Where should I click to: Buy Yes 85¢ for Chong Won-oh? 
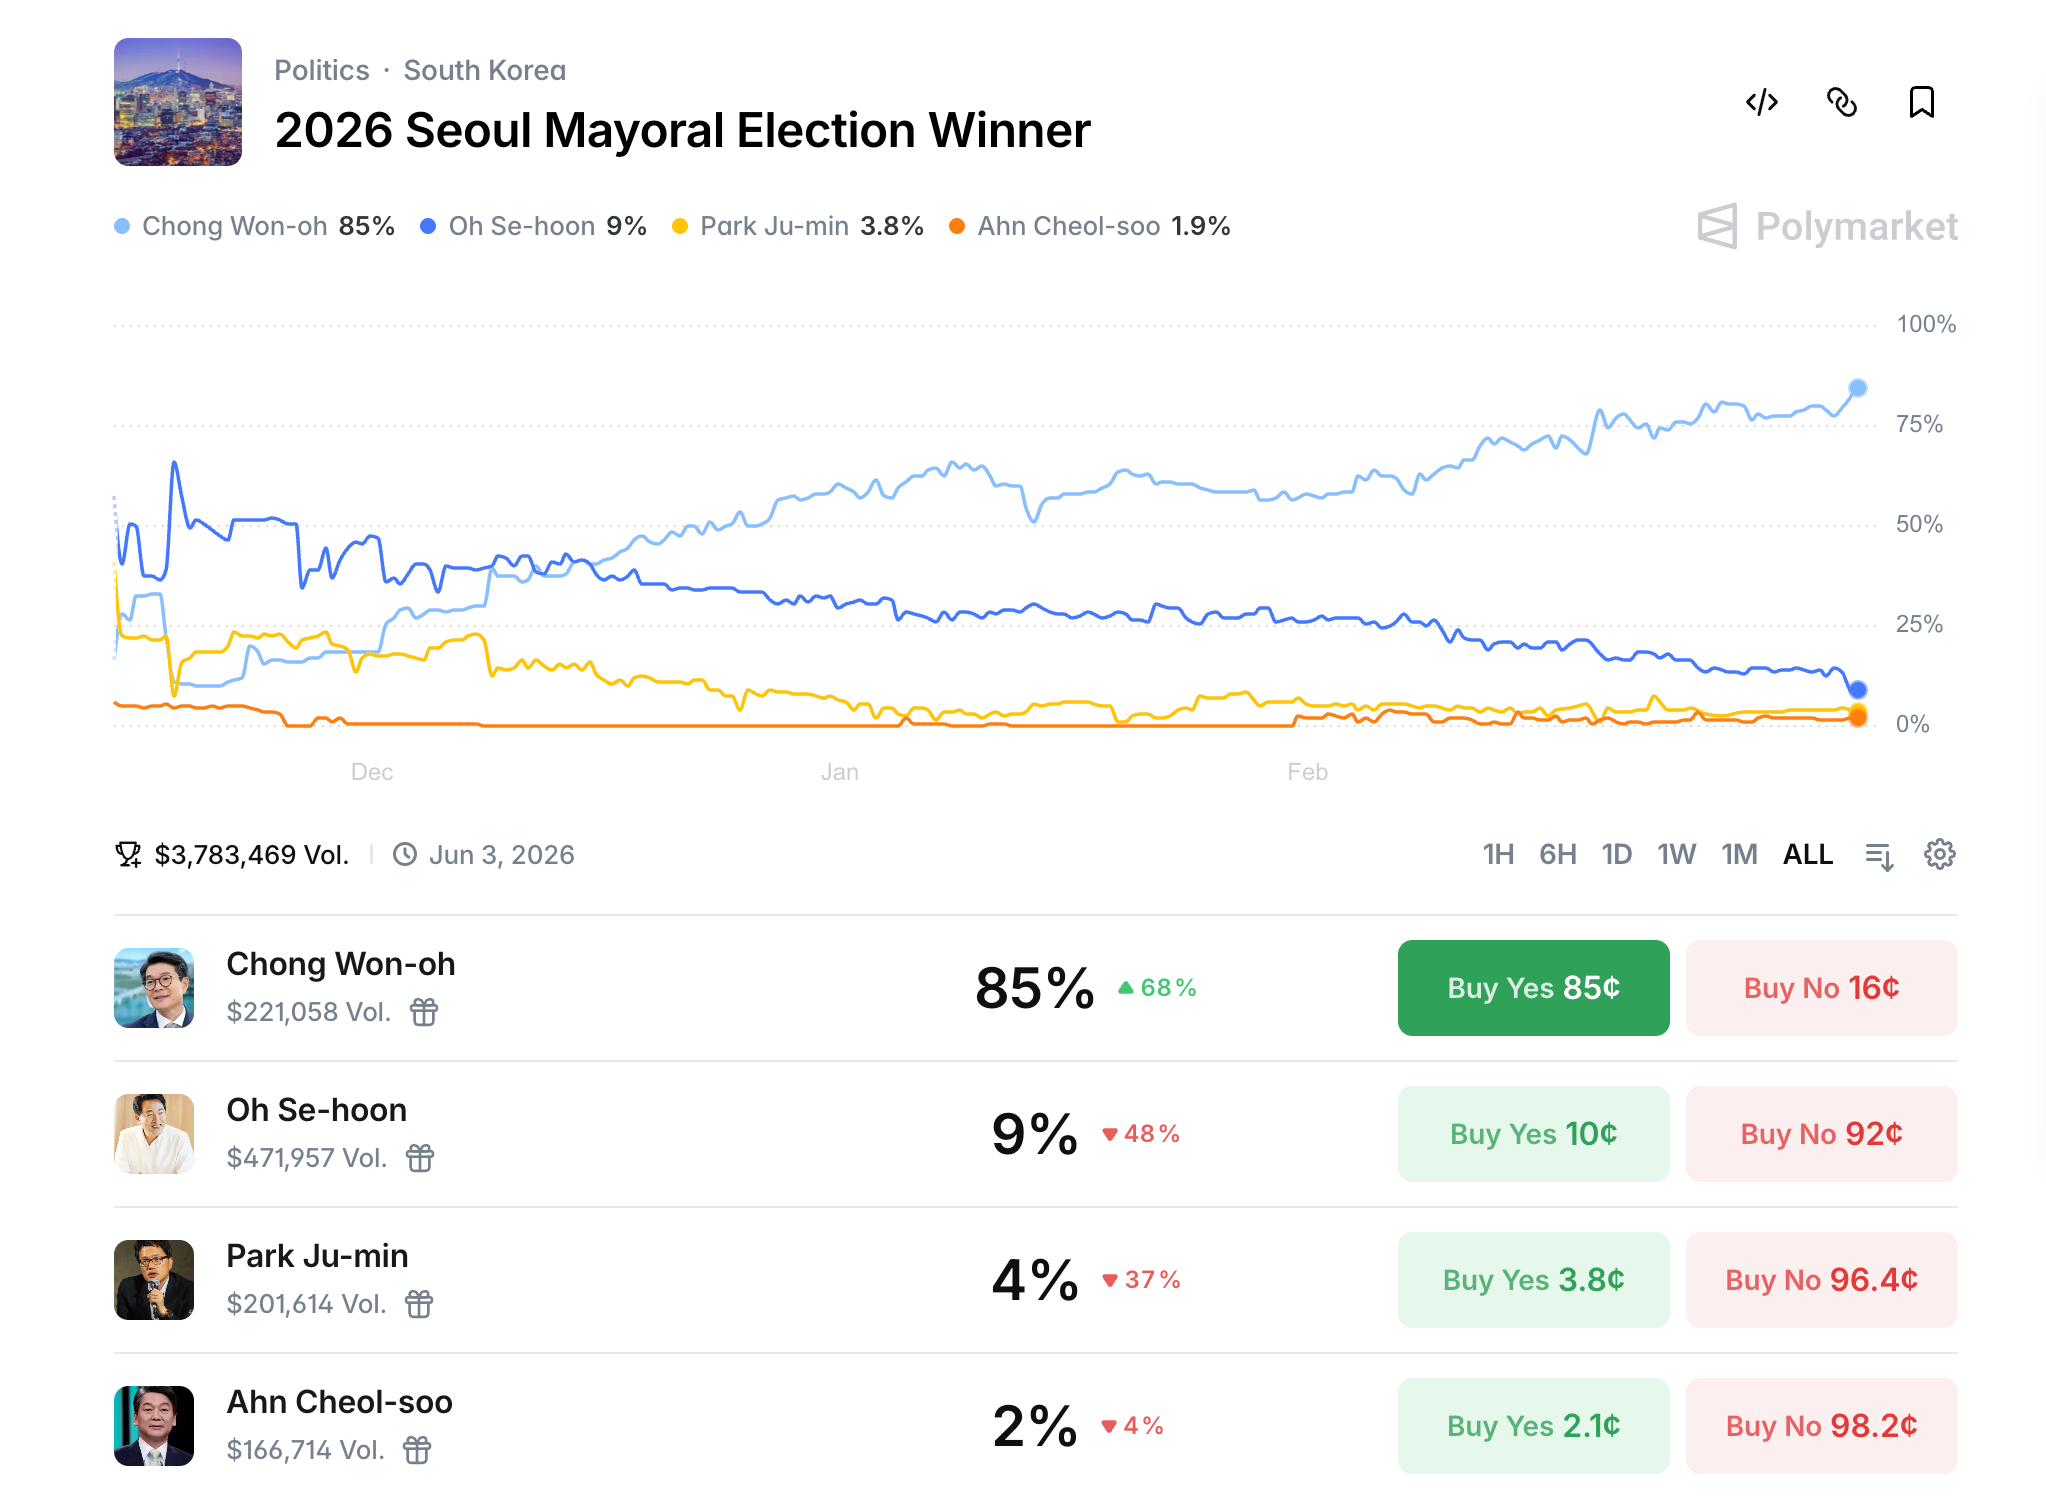pyautogui.click(x=1533, y=988)
